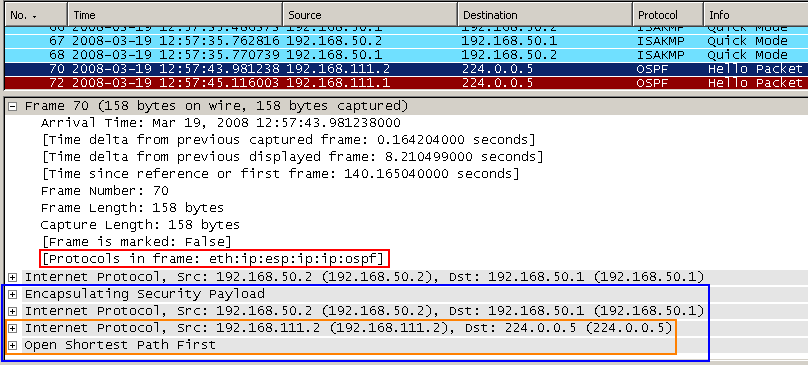
Task: Click ISAKMP protocol cell in packet 67 row
Action: pyautogui.click(x=661, y=41)
